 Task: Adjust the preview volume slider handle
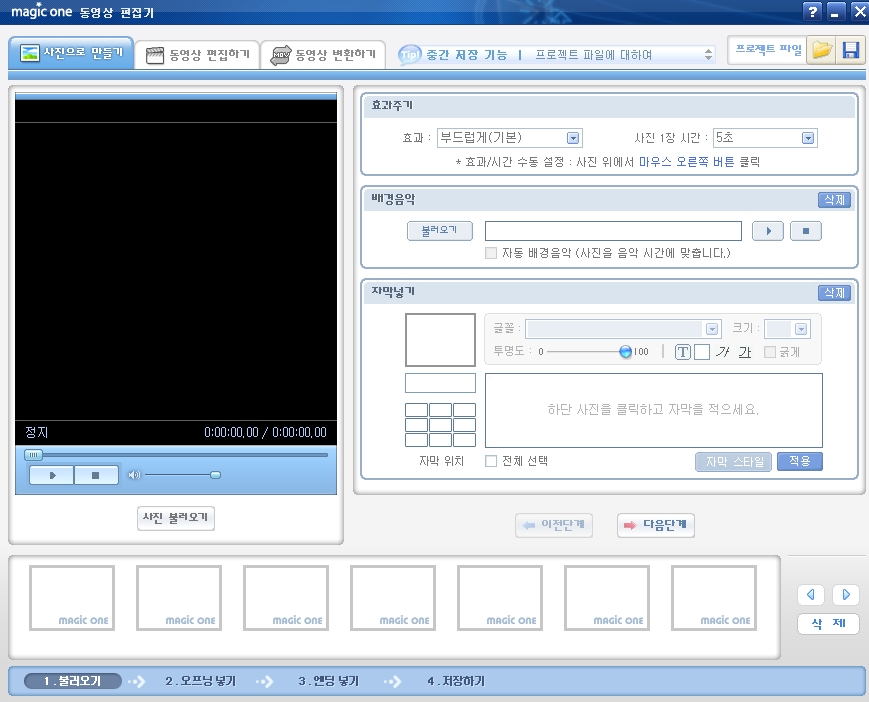tap(216, 475)
